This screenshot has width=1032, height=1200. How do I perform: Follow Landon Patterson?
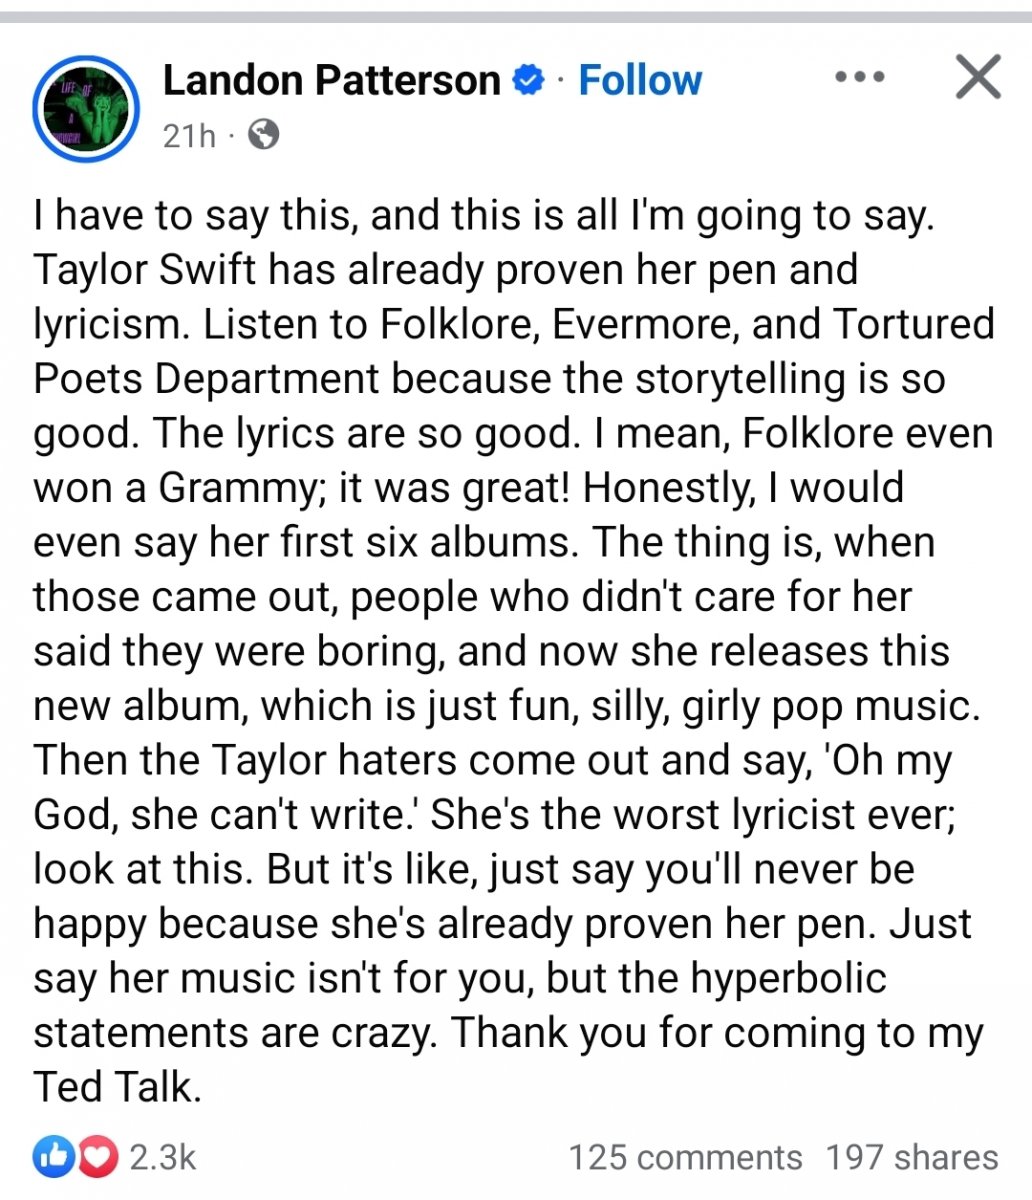[640, 80]
